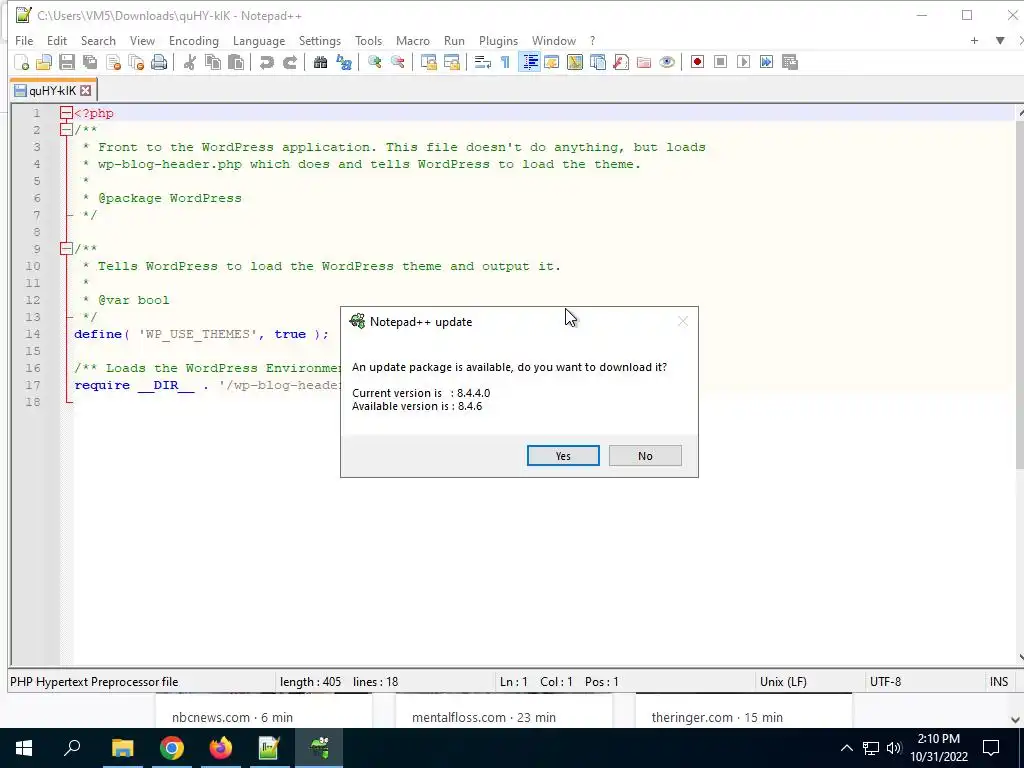Click the Save toolbar icon
The image size is (1024, 768).
point(67,63)
